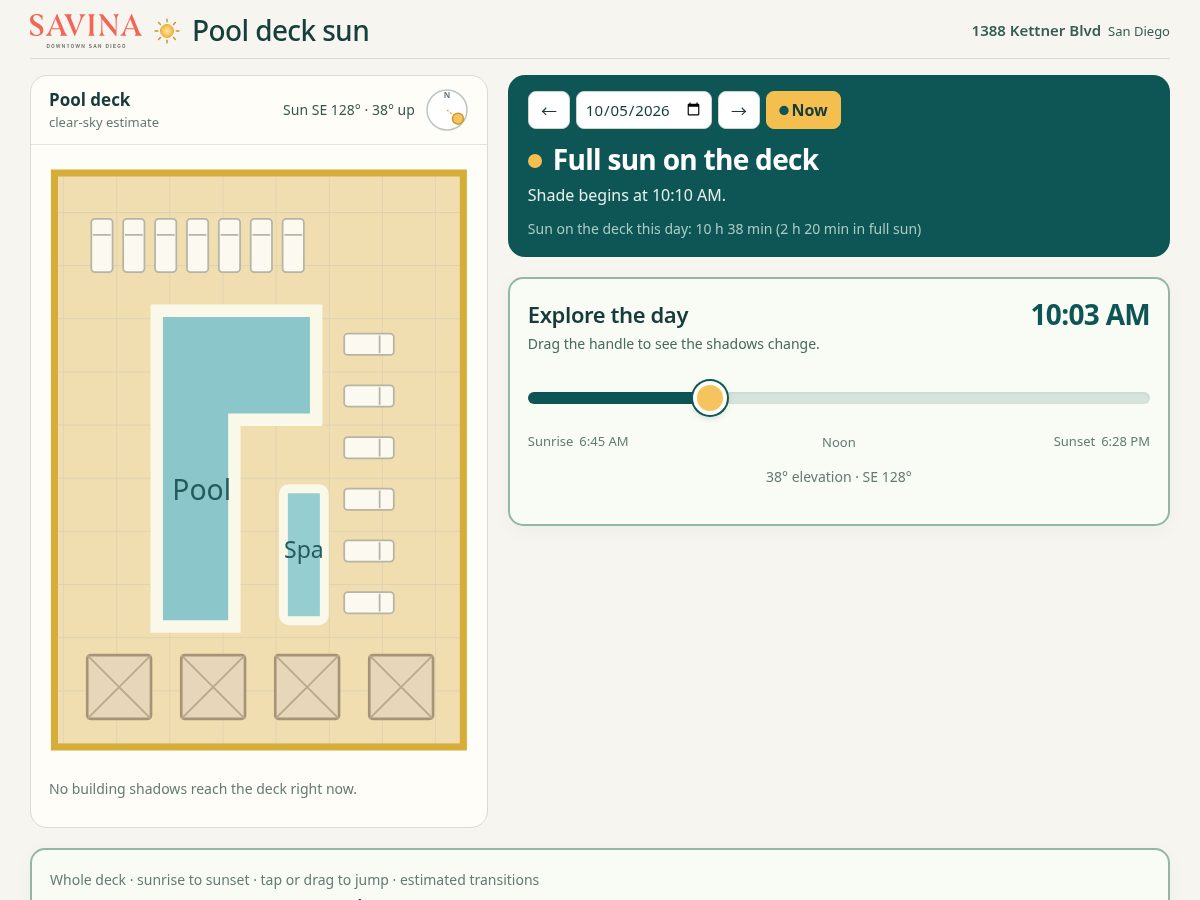The width and height of the screenshot is (1200, 900).
Task: Click the time slider handle
Action: point(710,398)
